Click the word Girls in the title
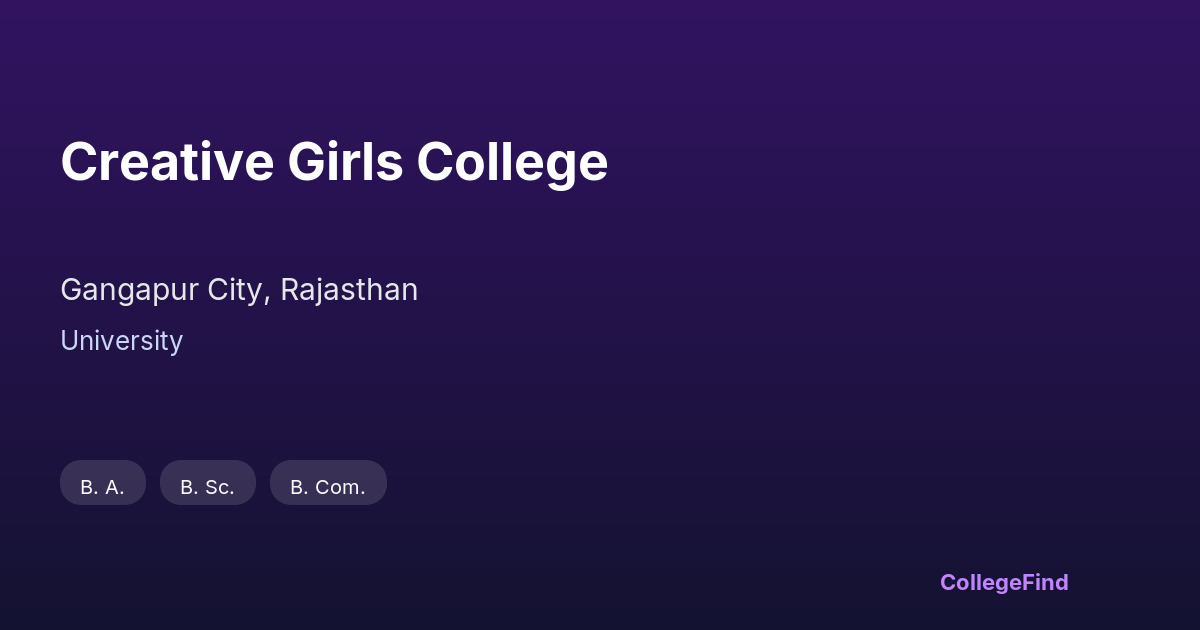 (345, 162)
